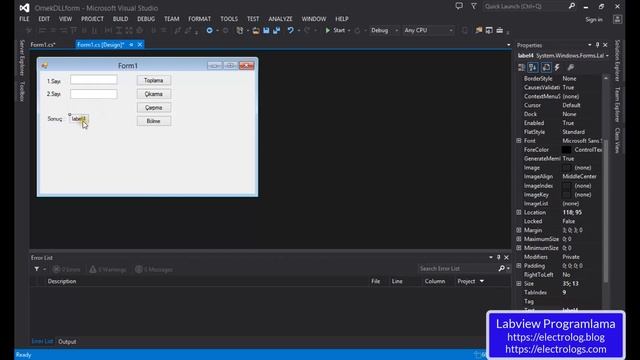The height and width of the screenshot is (360, 640).
Task: Click the Sign in link
Action: 594,20
